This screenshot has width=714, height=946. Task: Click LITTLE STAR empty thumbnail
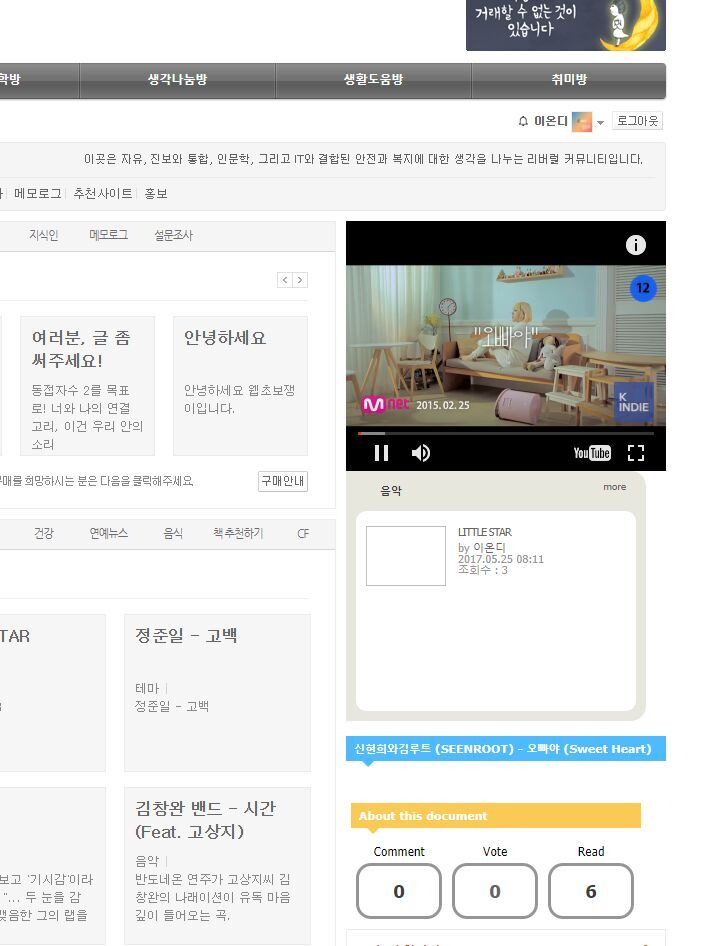406,556
